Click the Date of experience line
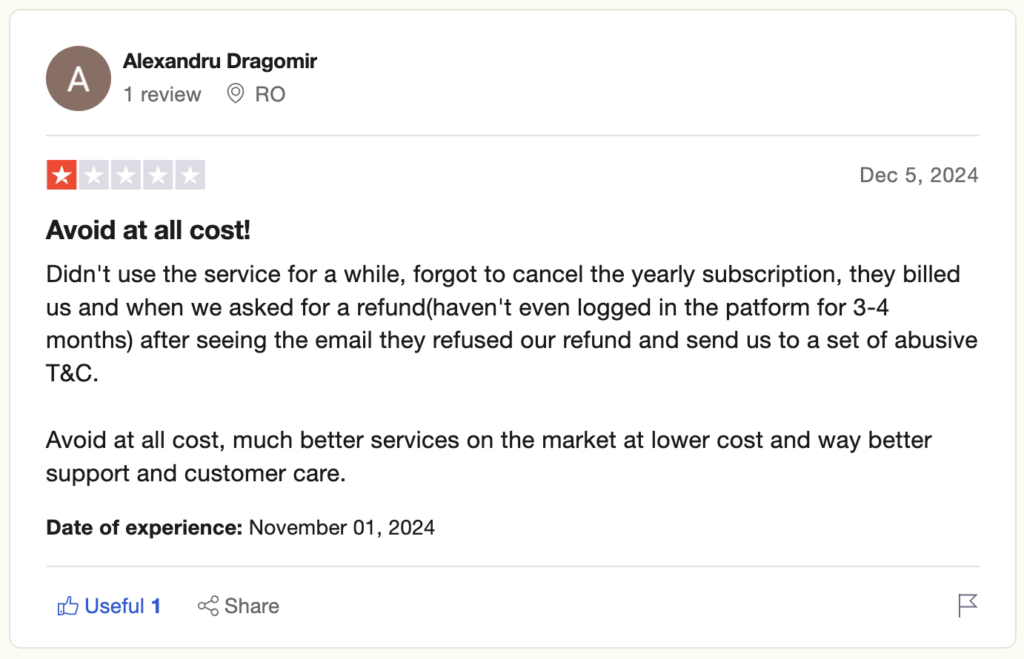 [240, 527]
